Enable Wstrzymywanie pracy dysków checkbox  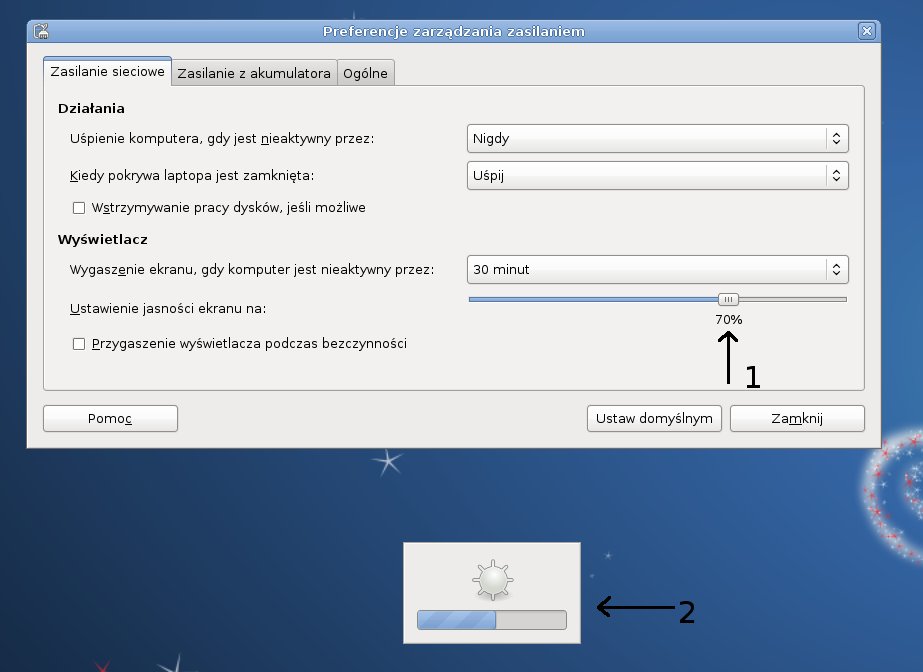(80, 208)
